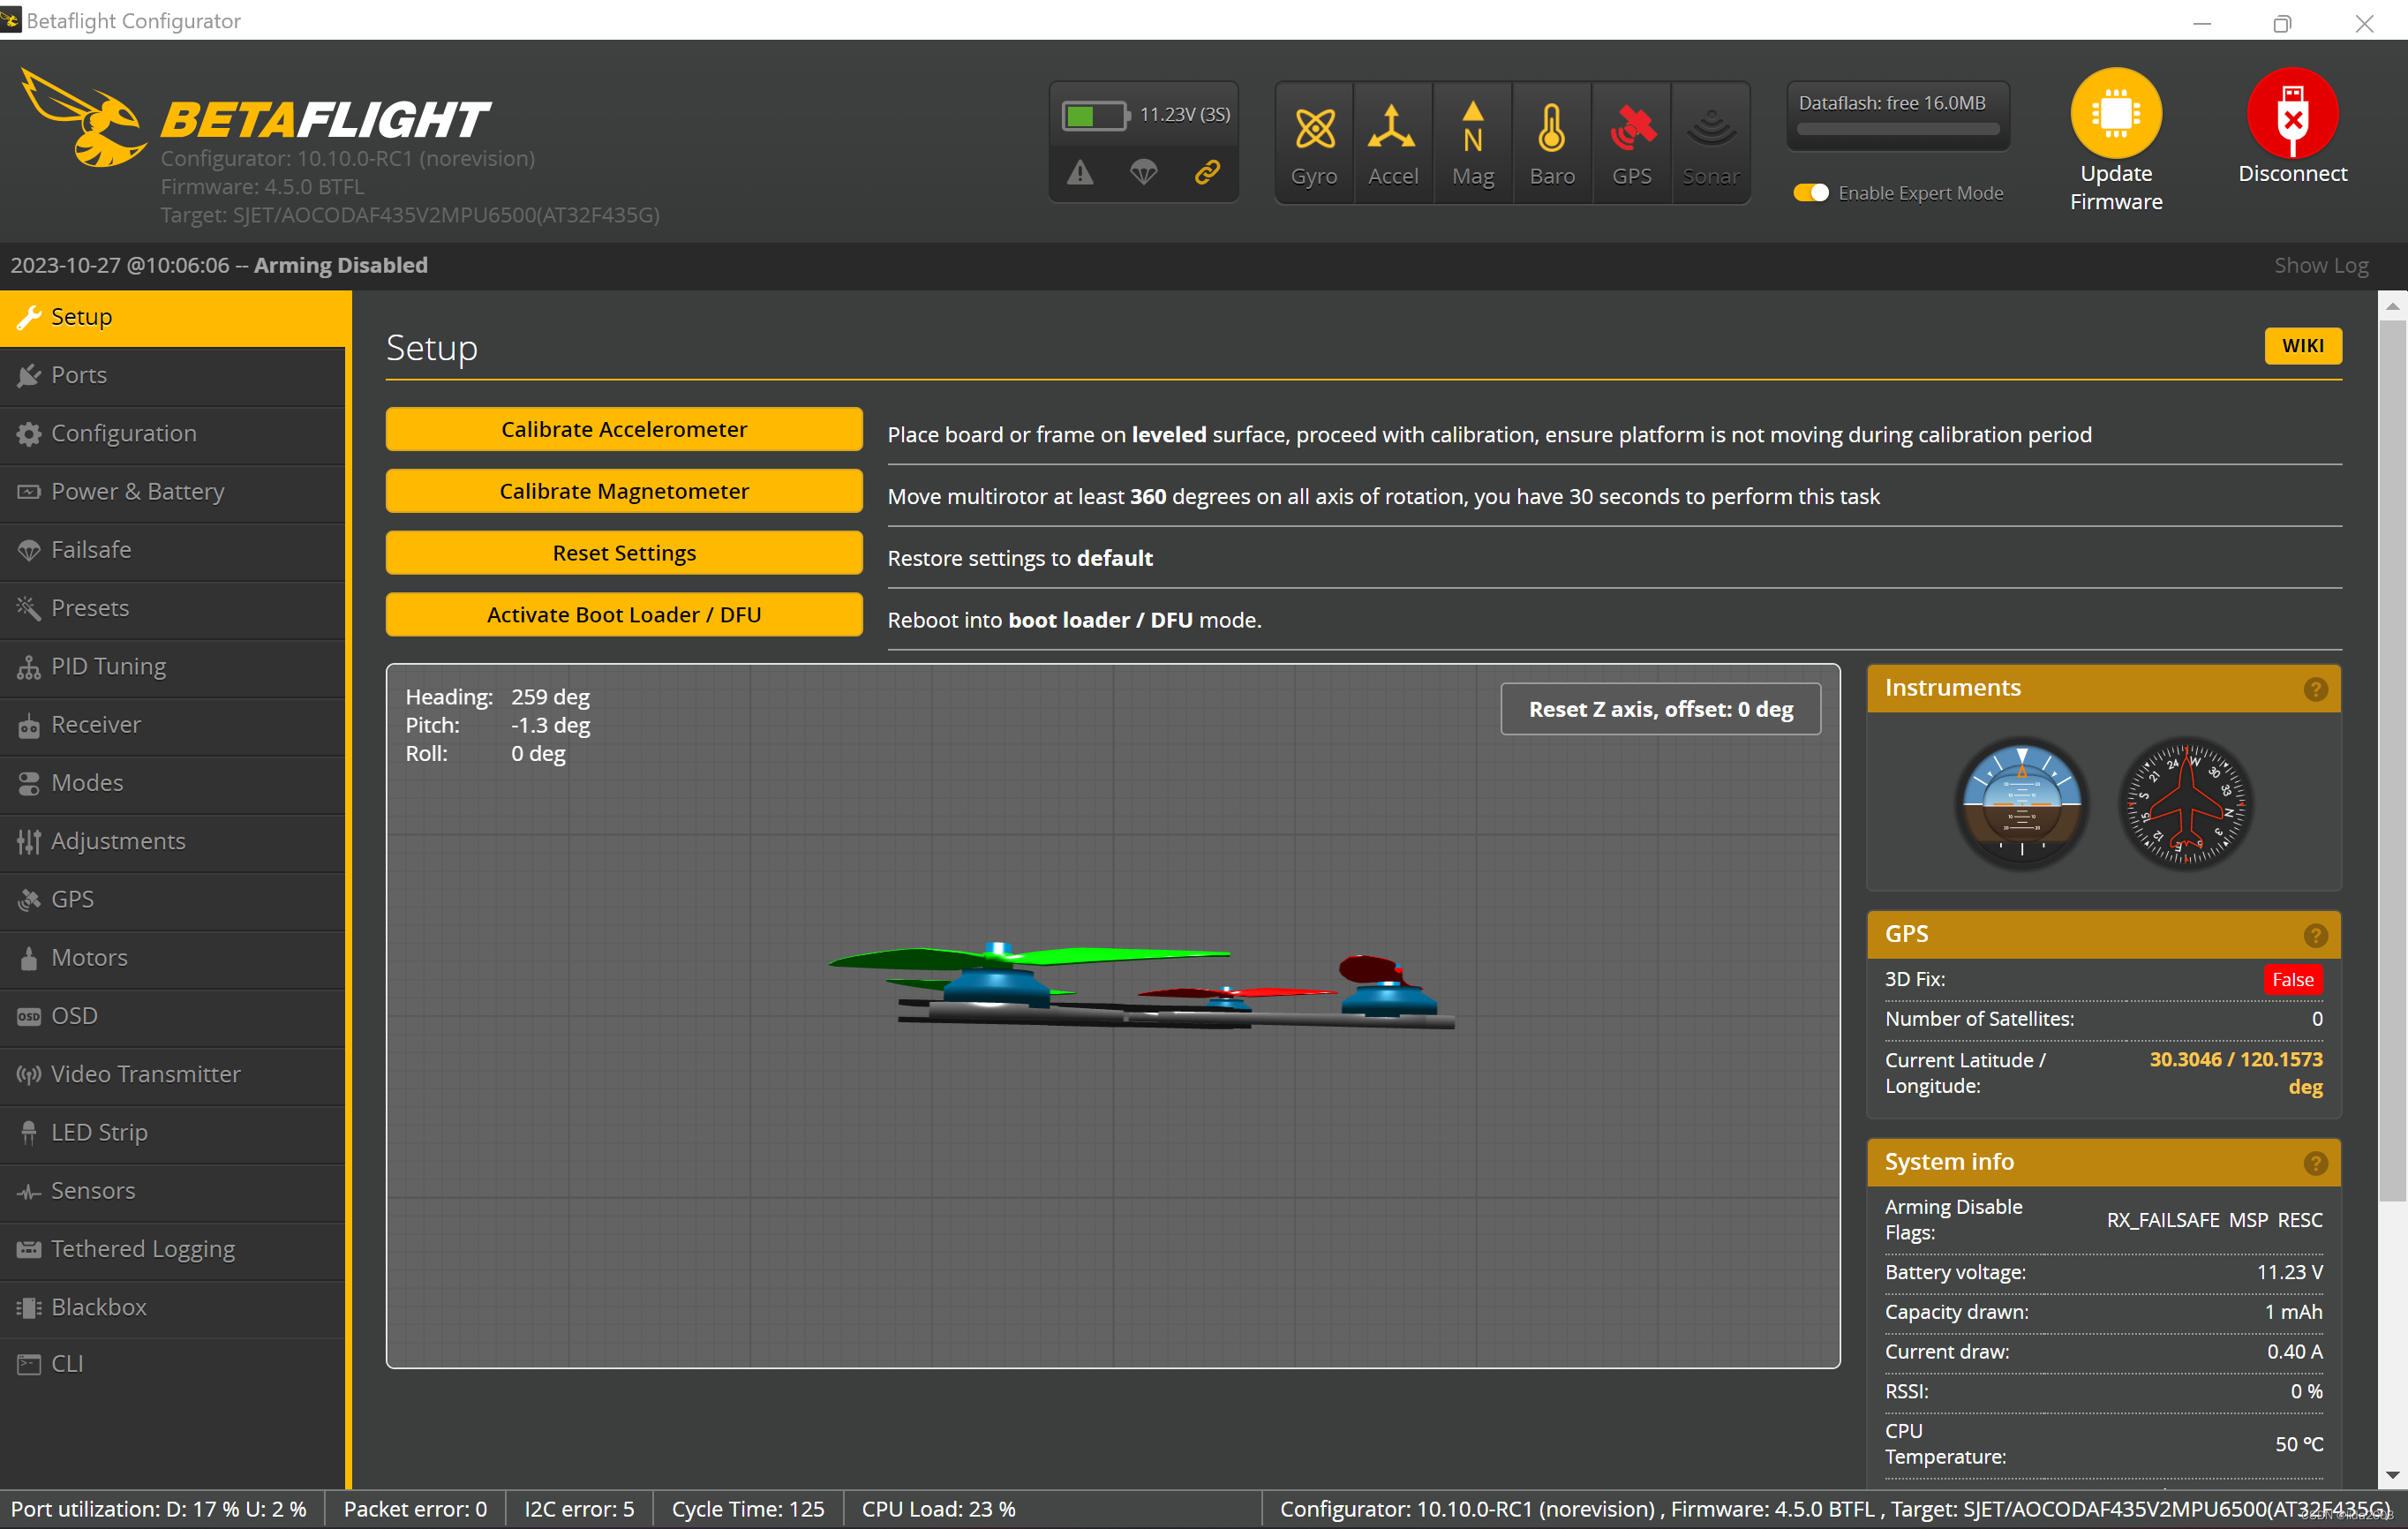Open the CLI tab
The height and width of the screenshot is (1529, 2408).
click(66, 1364)
